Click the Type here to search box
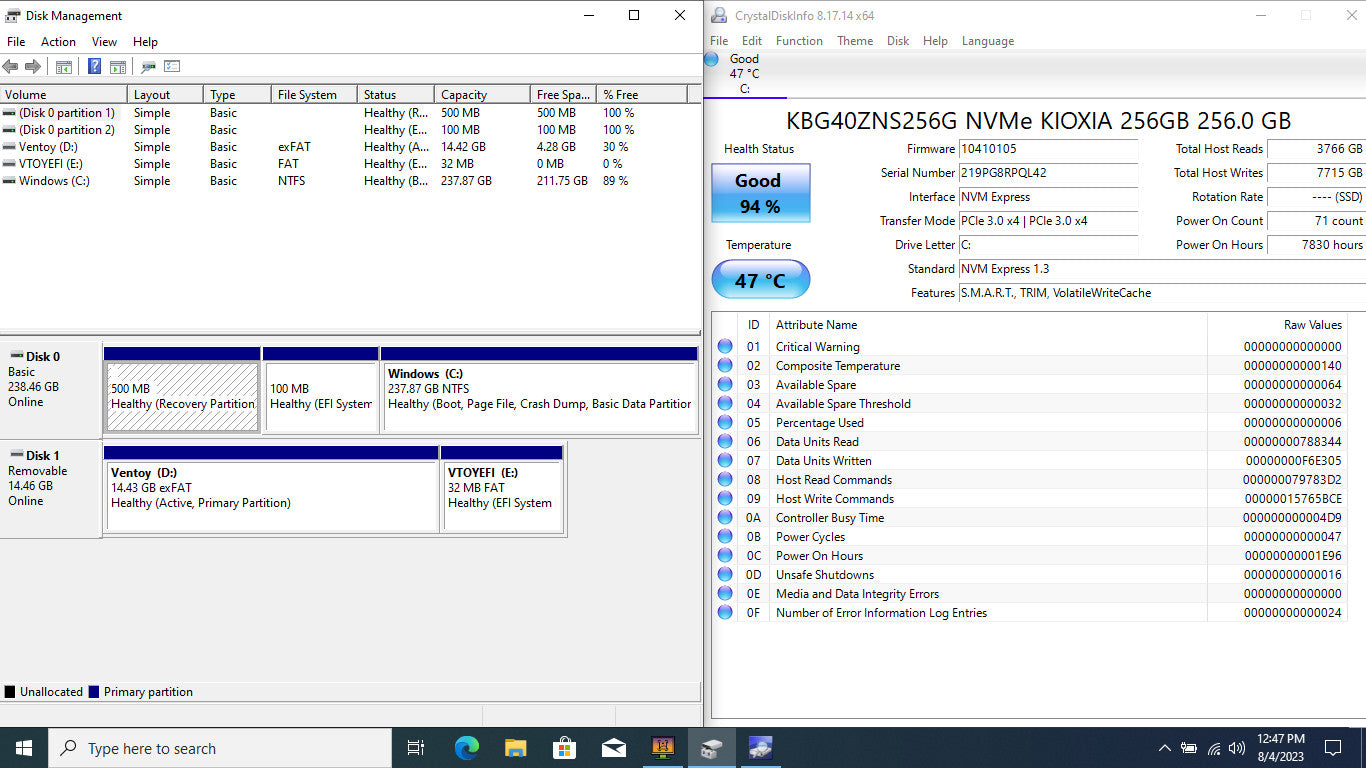 (220, 748)
